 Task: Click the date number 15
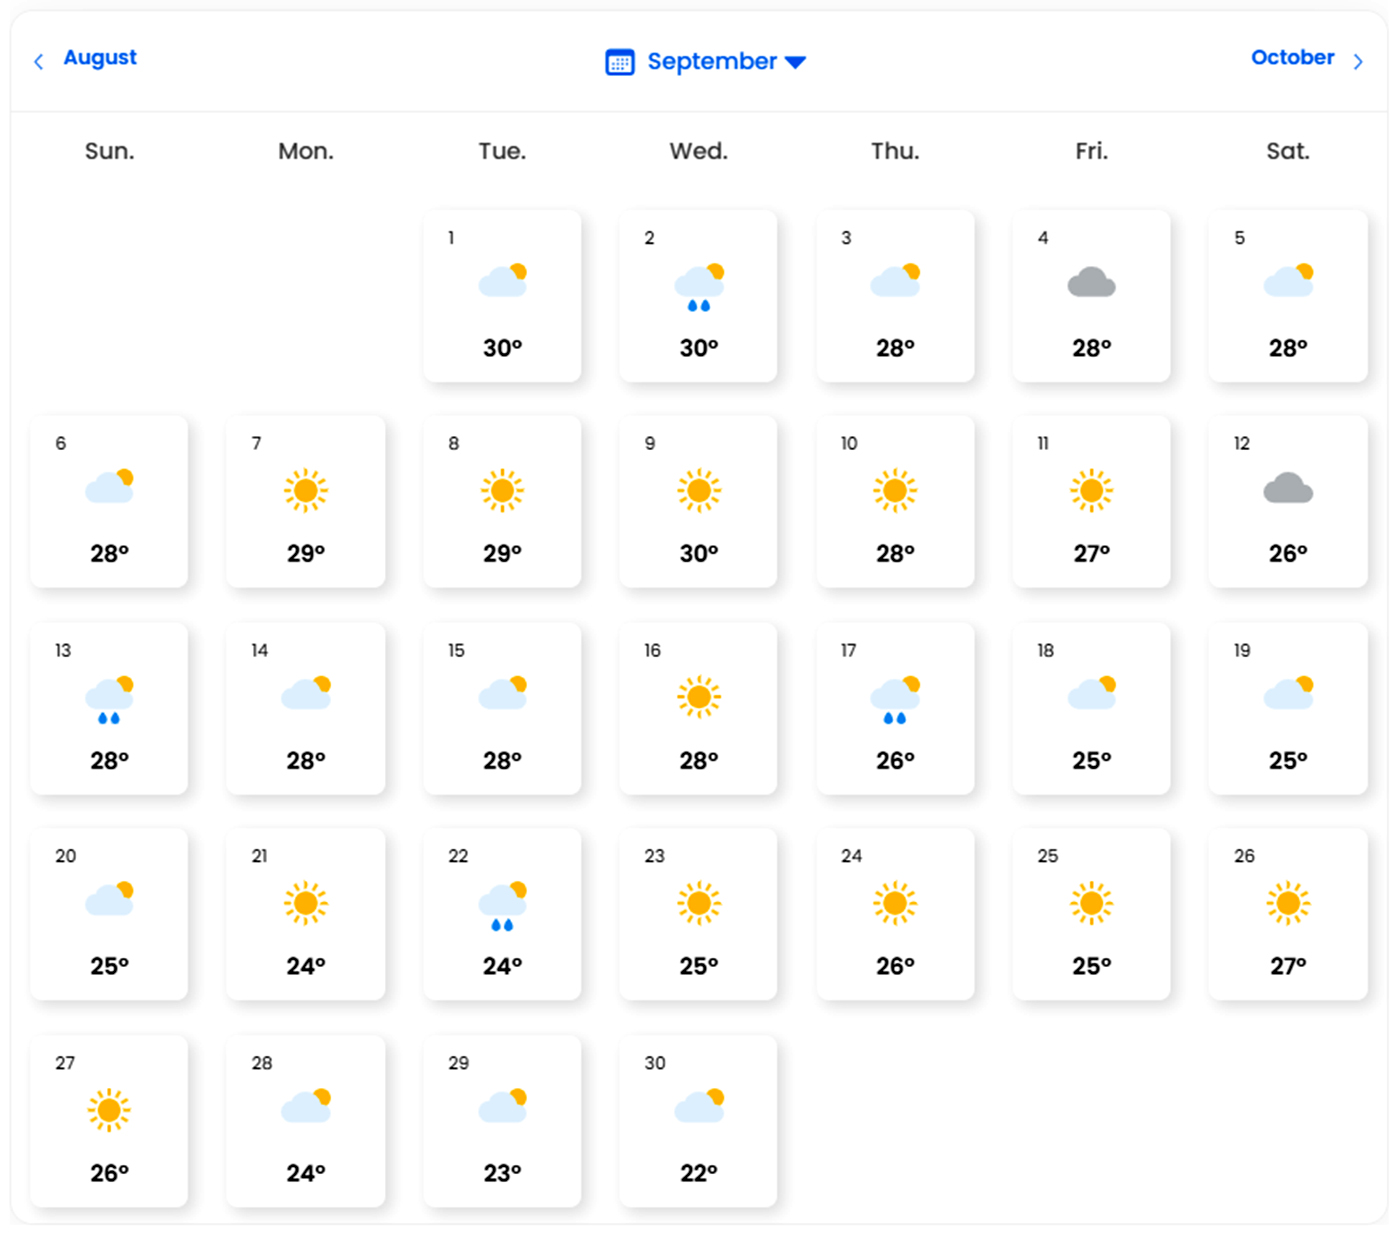(x=456, y=651)
